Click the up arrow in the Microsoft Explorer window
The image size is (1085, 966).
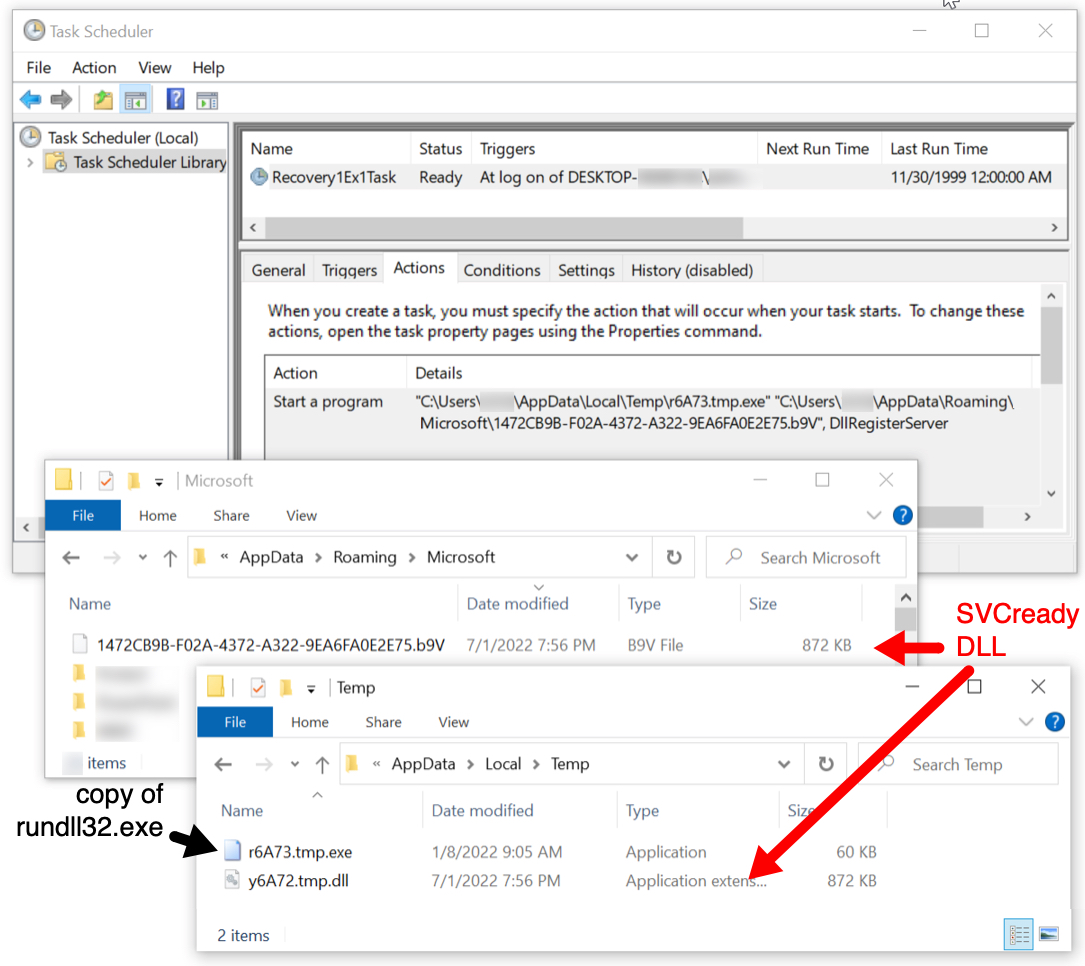tap(170, 557)
